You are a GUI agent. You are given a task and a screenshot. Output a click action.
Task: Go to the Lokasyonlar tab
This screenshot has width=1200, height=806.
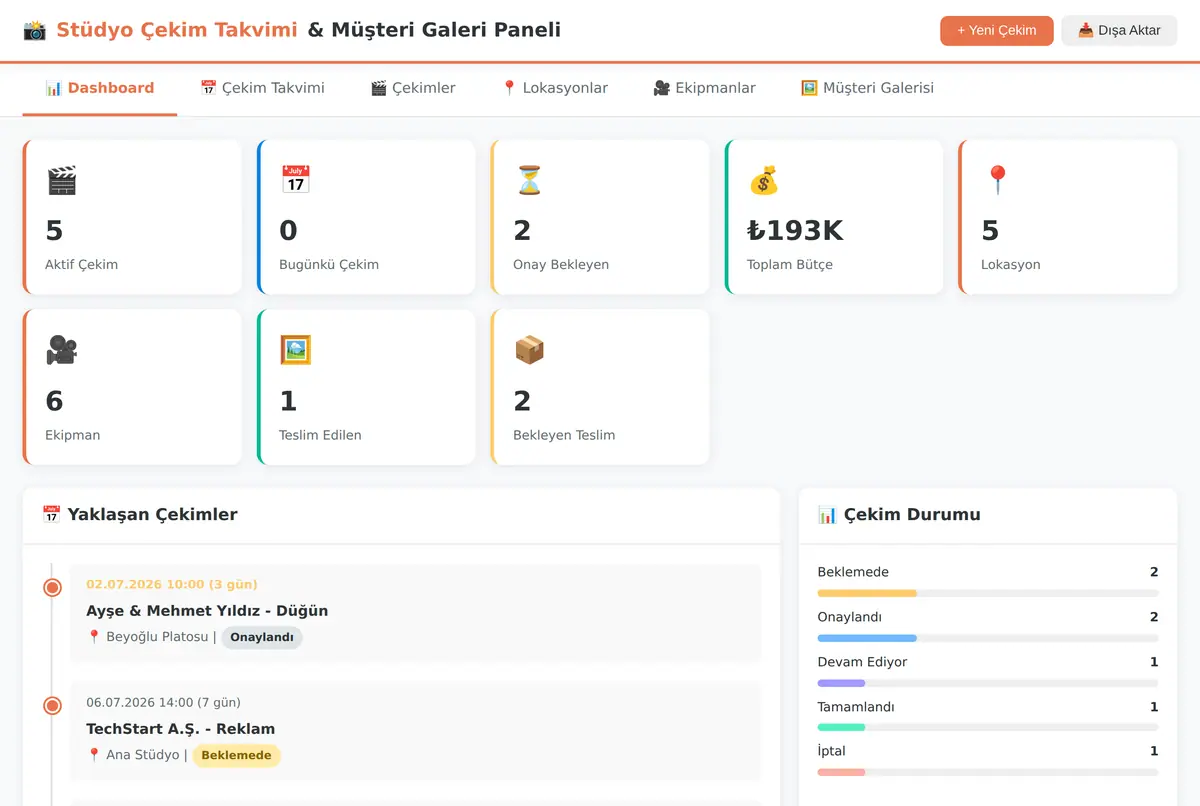(x=554, y=88)
